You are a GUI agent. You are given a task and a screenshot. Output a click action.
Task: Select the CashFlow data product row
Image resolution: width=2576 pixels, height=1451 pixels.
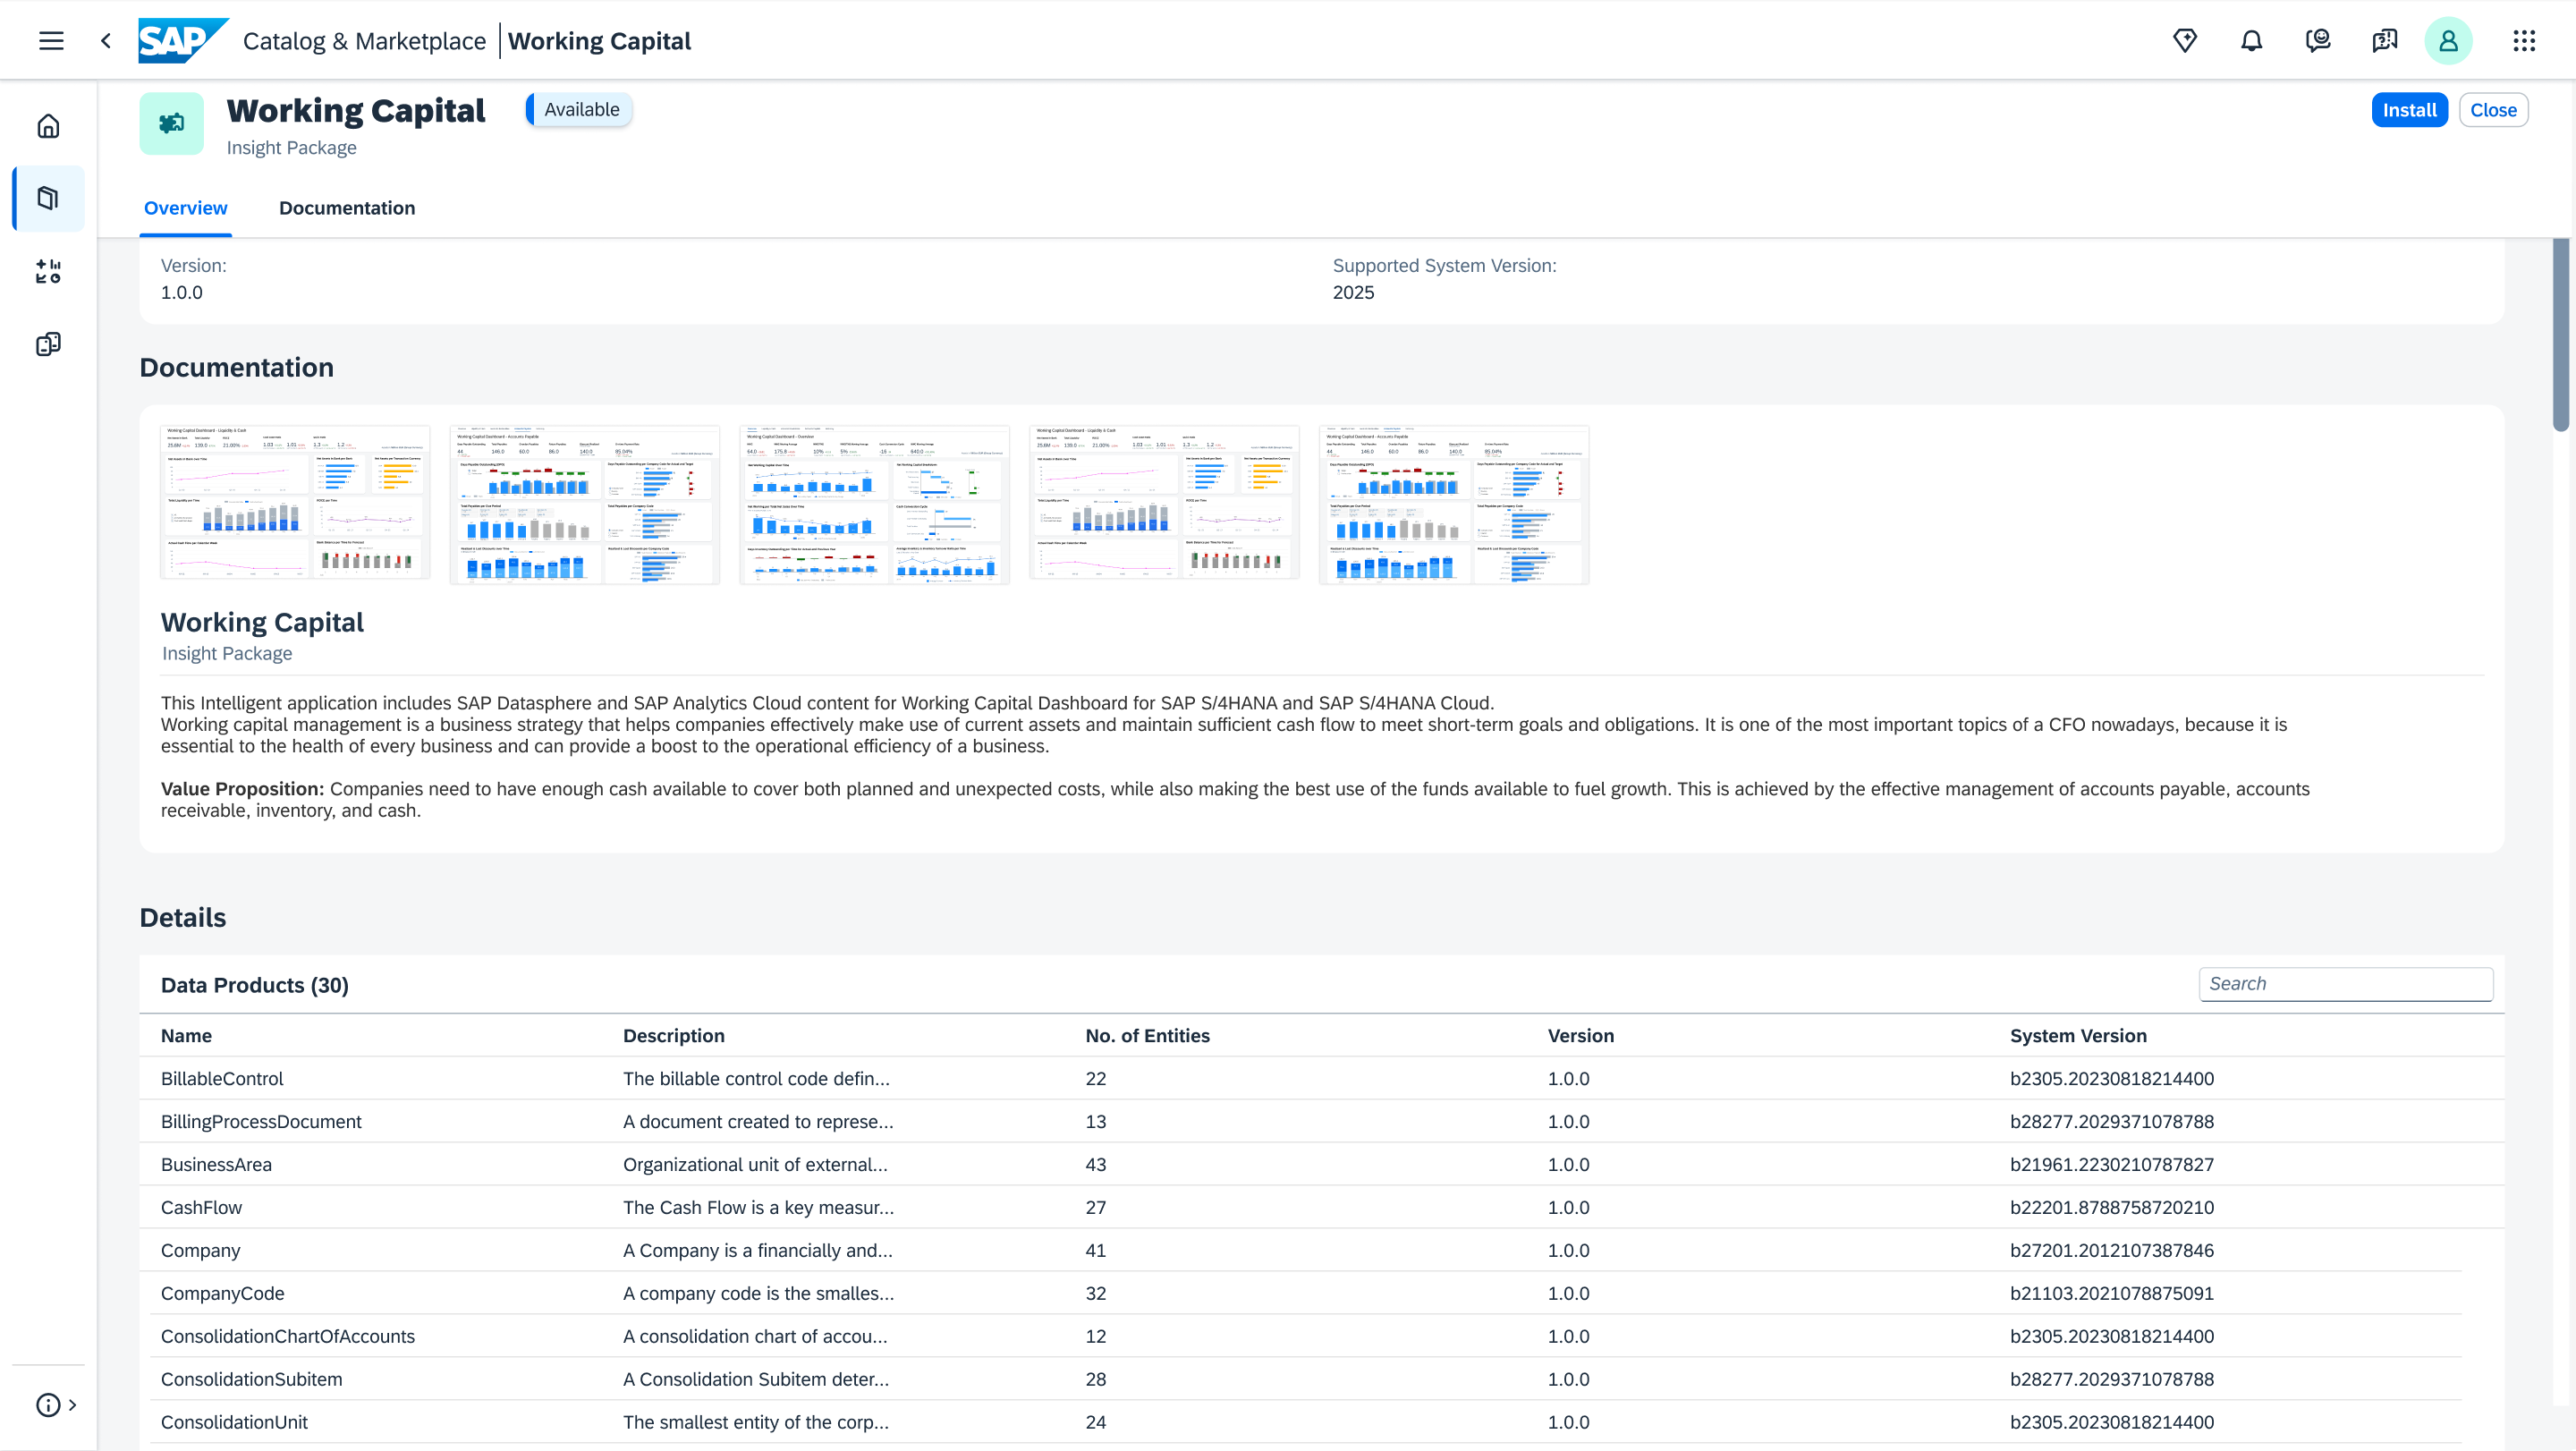pos(201,1207)
